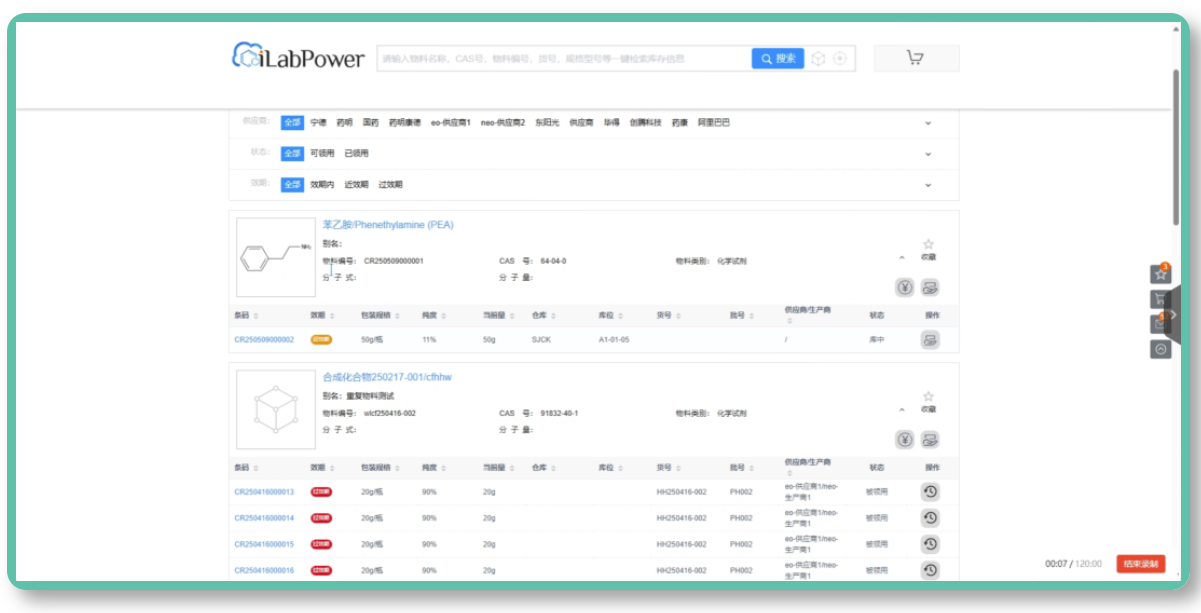
Task: Expand the 状态 filter row chevron
Action: pos(927,154)
